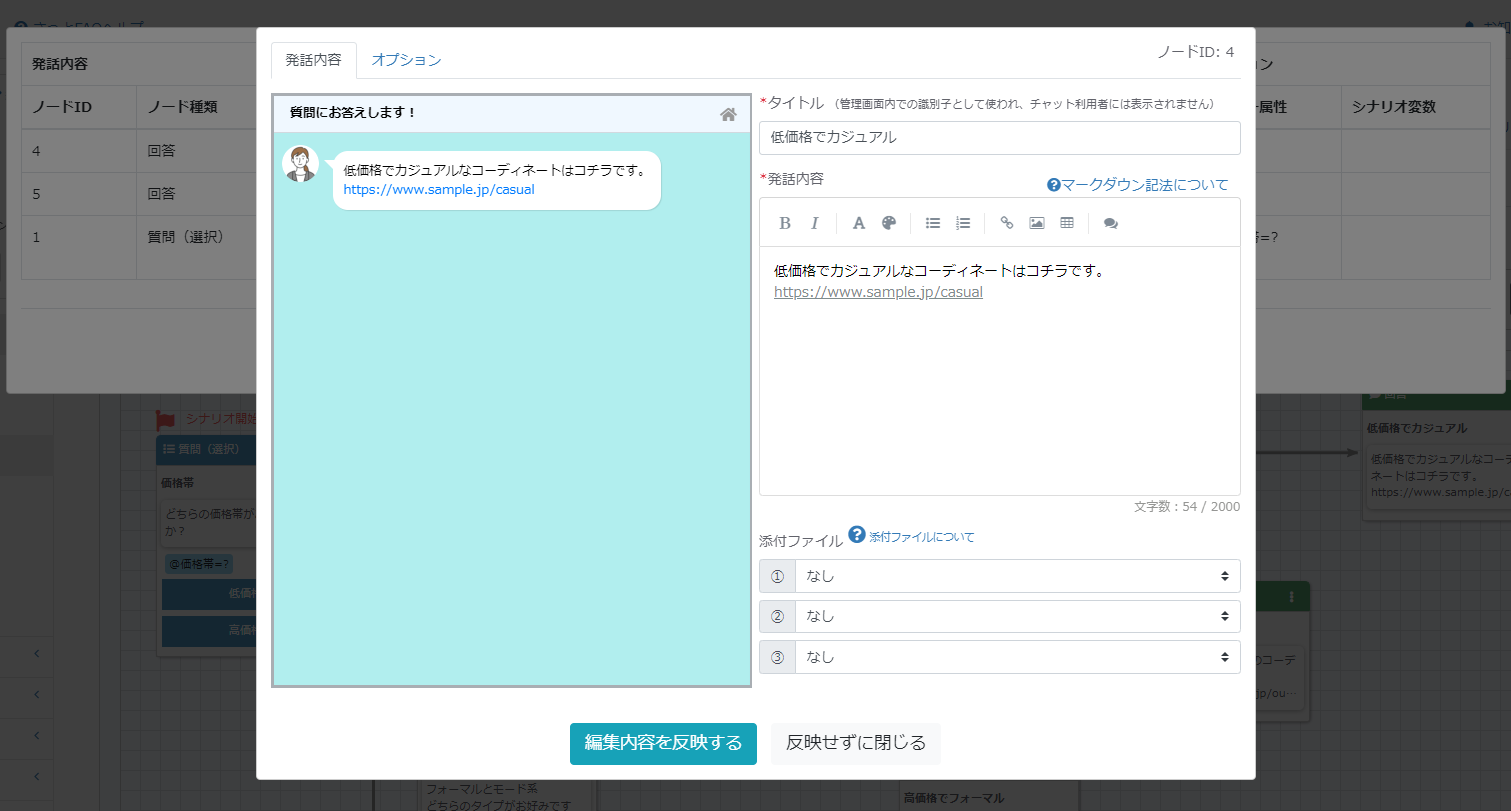This screenshot has width=1511, height=811.
Task: Apply bold formatting in editor toolbar
Action: click(x=785, y=223)
